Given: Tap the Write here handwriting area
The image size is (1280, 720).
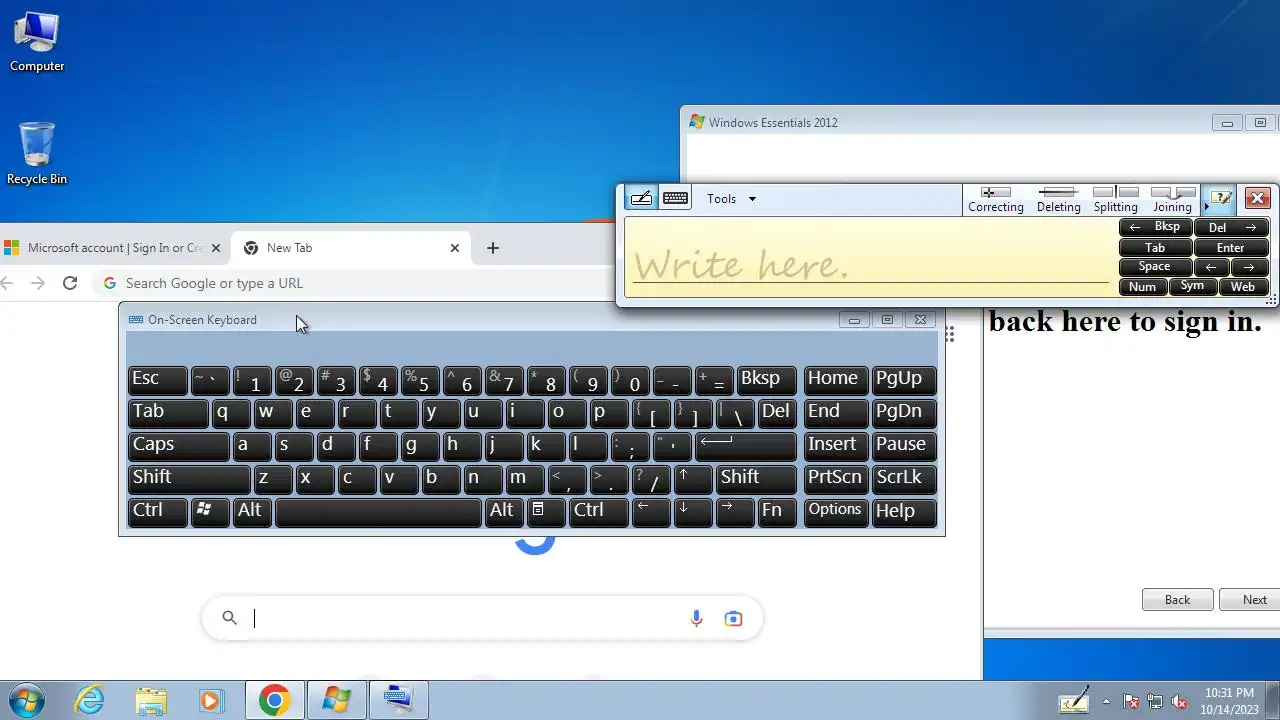Looking at the screenshot, I should click(870, 258).
